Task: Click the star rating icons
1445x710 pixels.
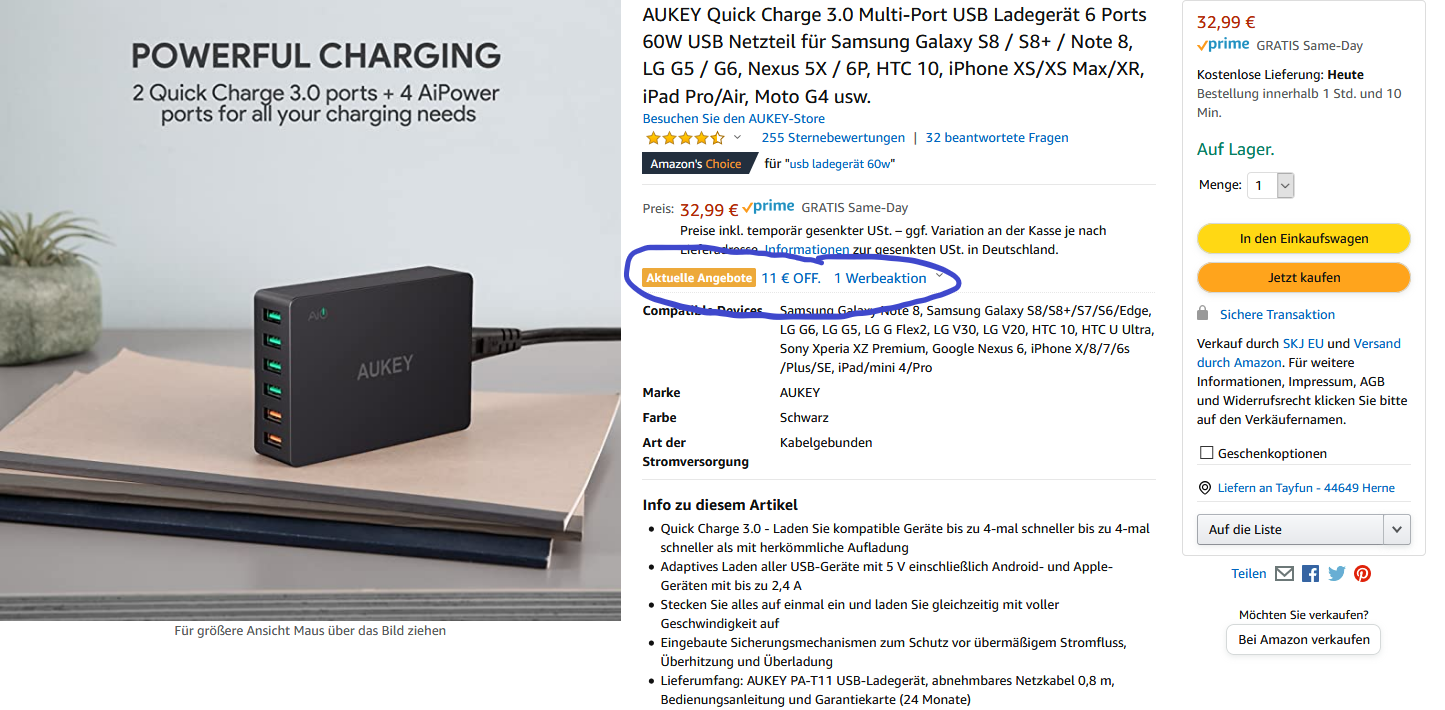Action: coord(684,138)
